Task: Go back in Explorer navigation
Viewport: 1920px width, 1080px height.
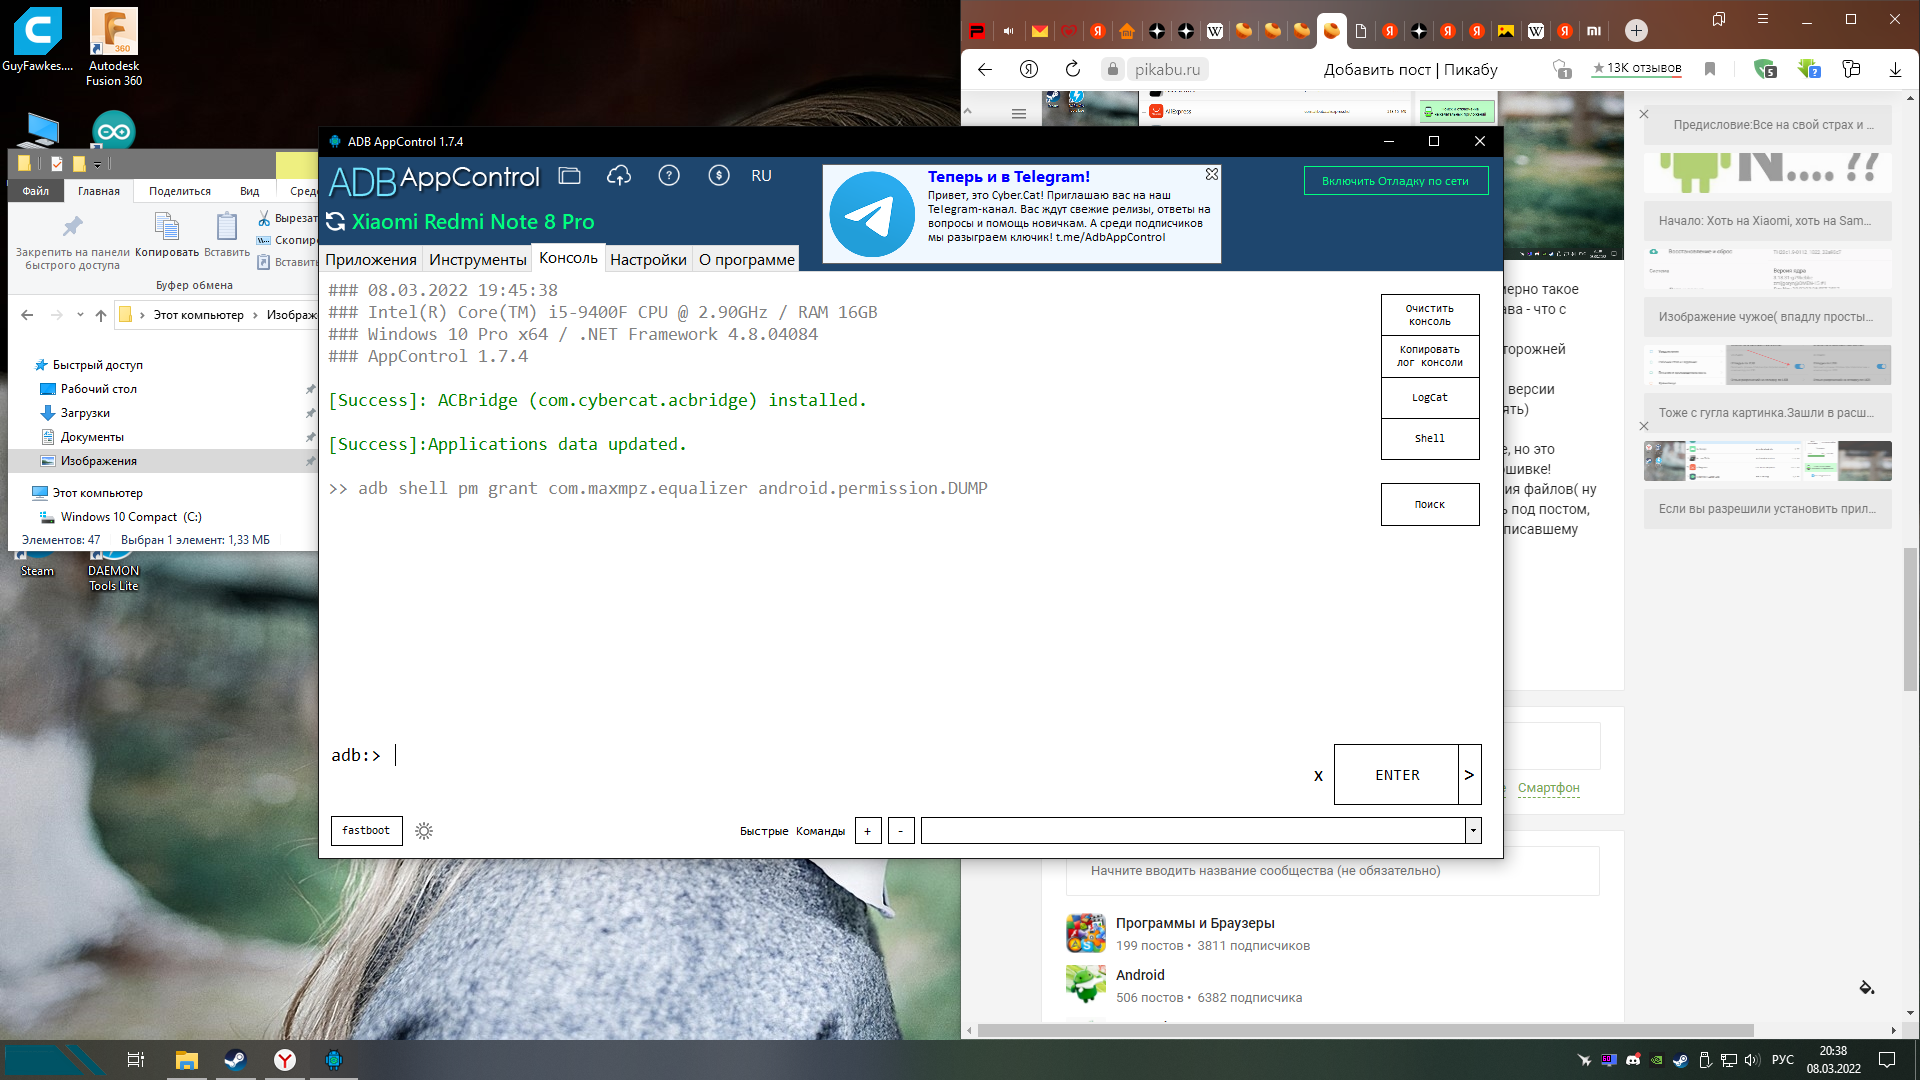Action: (27, 315)
